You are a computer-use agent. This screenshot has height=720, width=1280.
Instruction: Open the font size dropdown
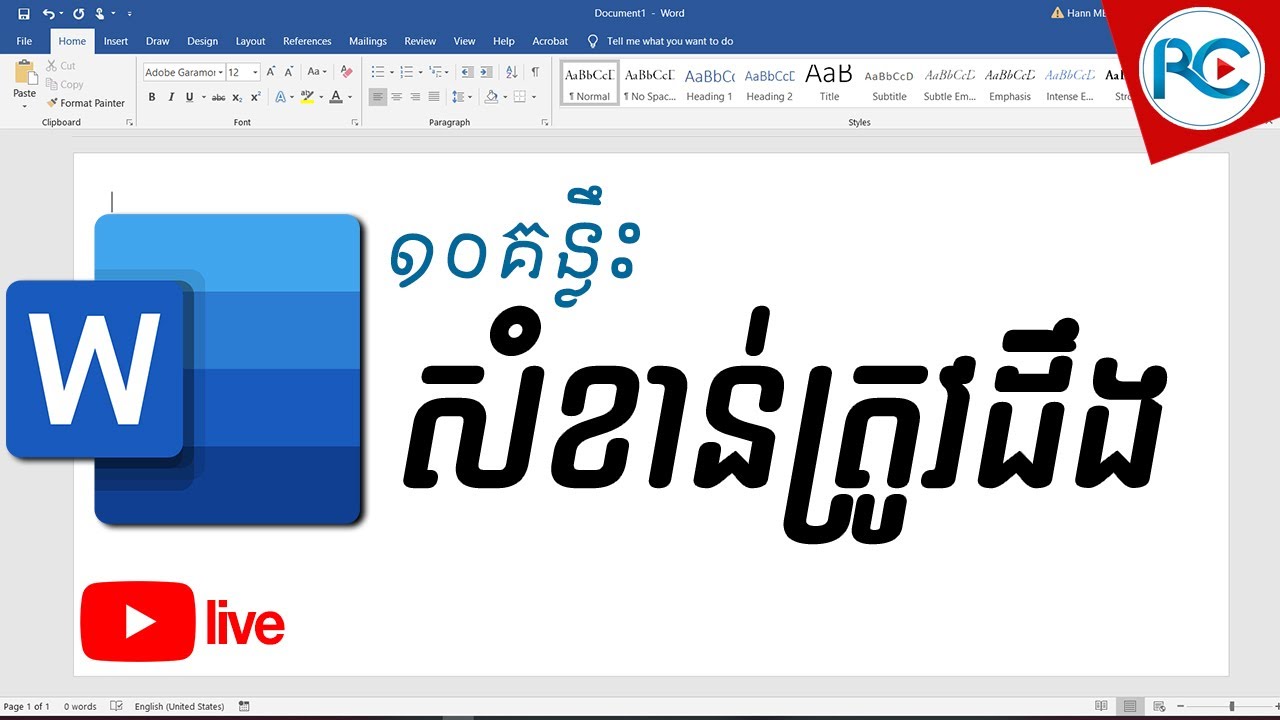coord(256,72)
